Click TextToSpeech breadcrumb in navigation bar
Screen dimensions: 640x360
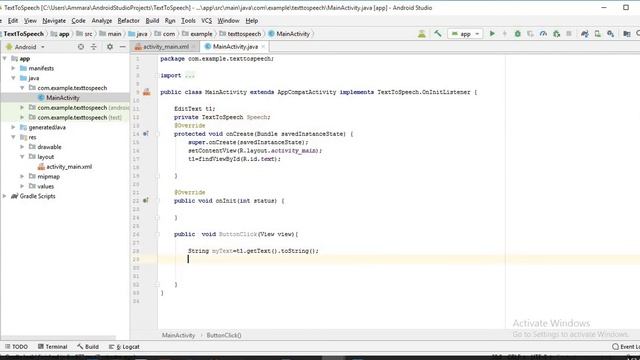click(x=23, y=34)
